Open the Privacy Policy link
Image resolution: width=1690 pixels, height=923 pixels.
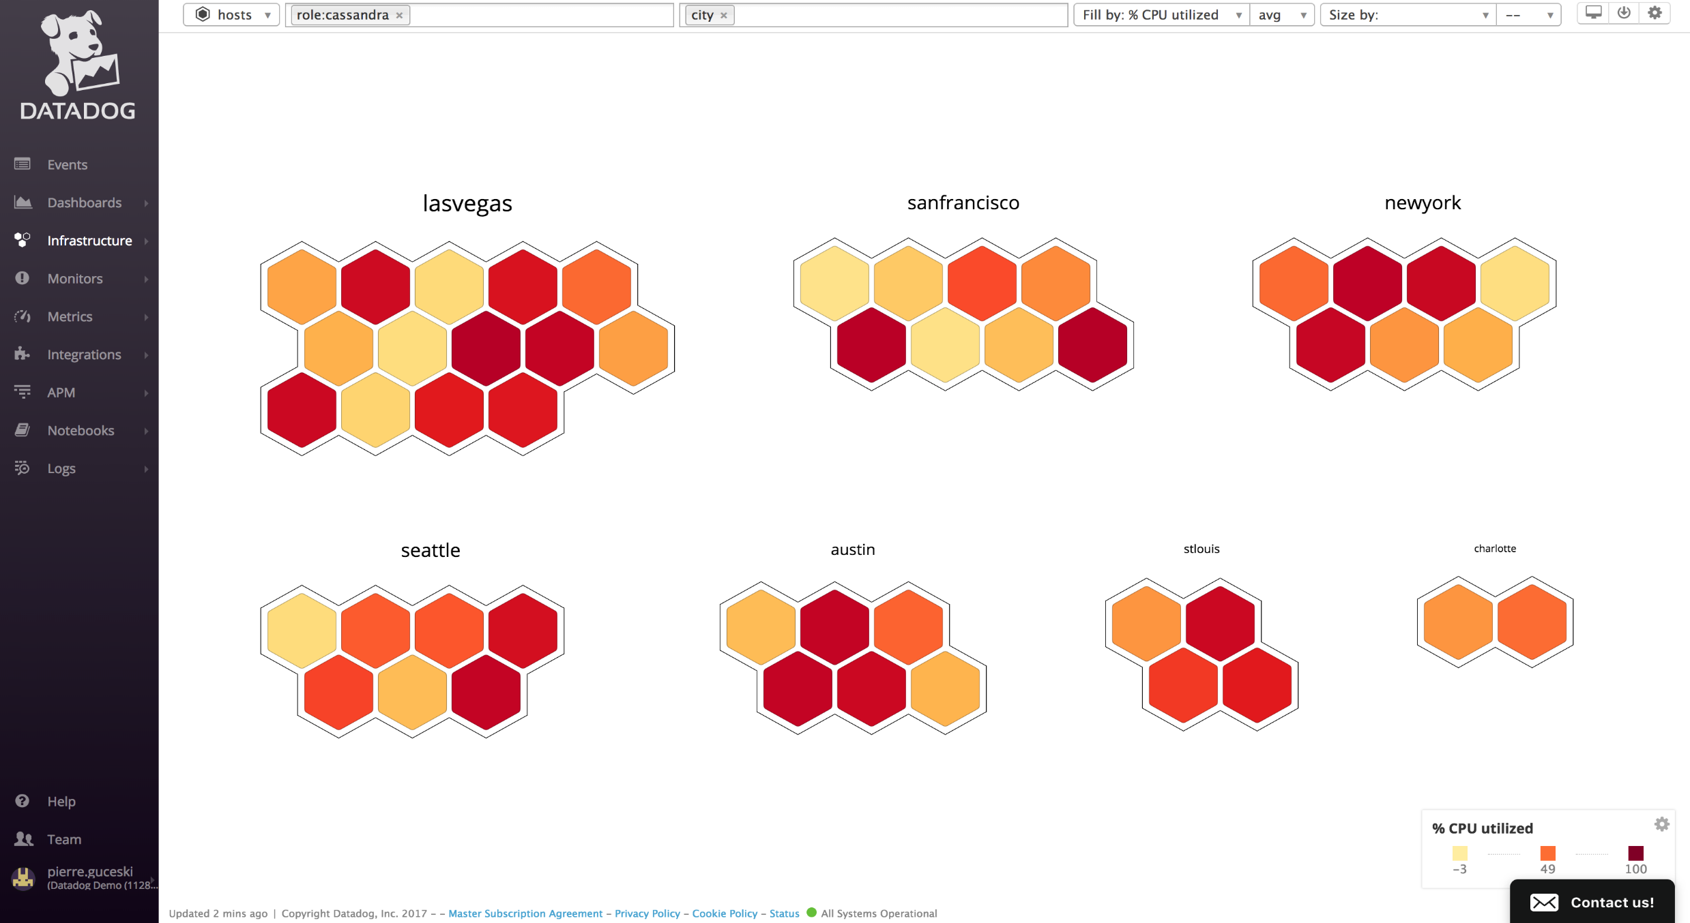point(647,914)
